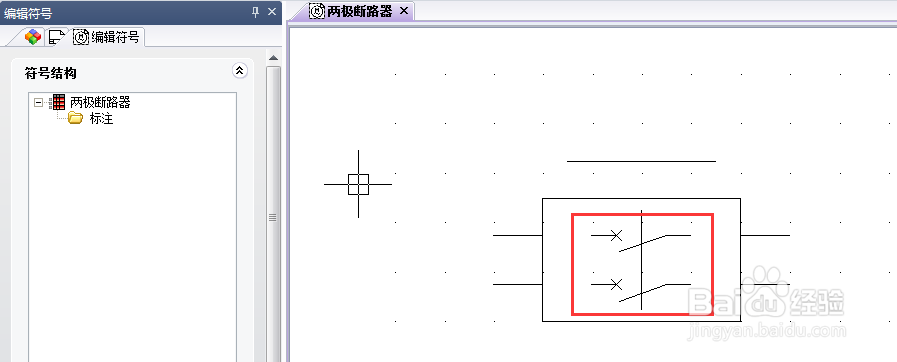The width and height of the screenshot is (897, 362).
Task: Select the lower left connection line of the breaker
Action: pyautogui.click(x=518, y=284)
